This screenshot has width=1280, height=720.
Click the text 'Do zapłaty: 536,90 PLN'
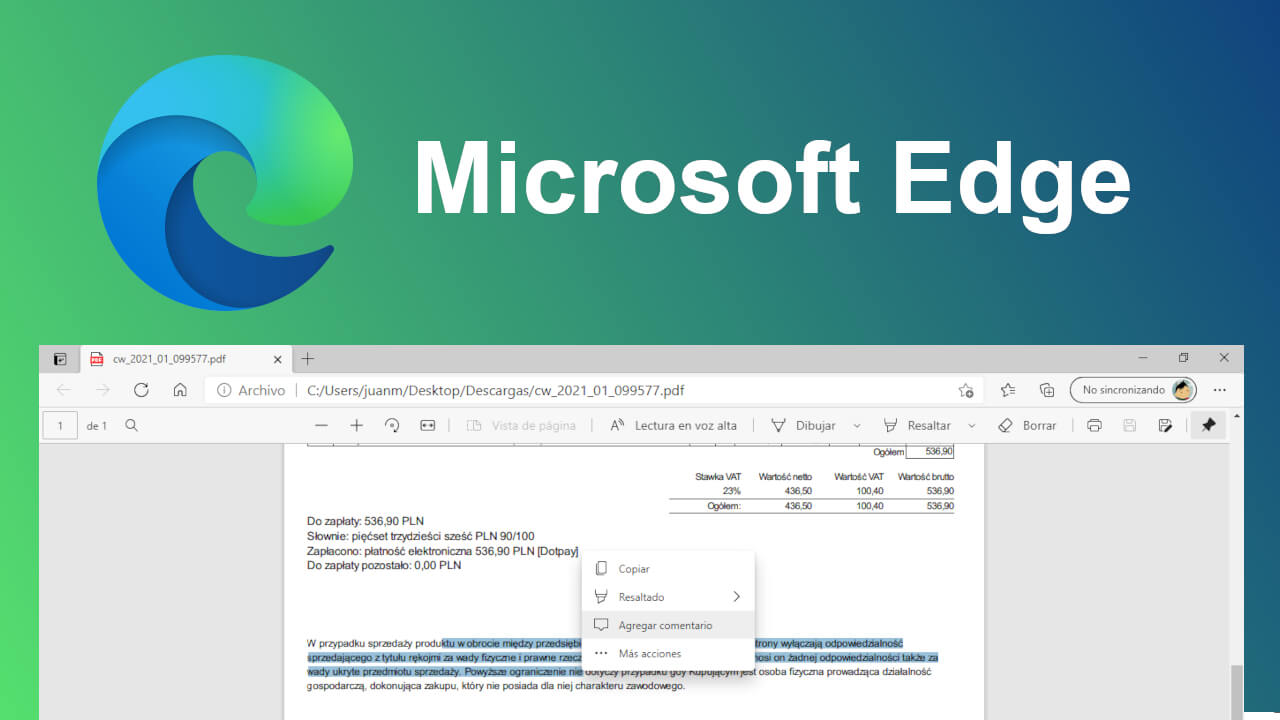tap(365, 521)
